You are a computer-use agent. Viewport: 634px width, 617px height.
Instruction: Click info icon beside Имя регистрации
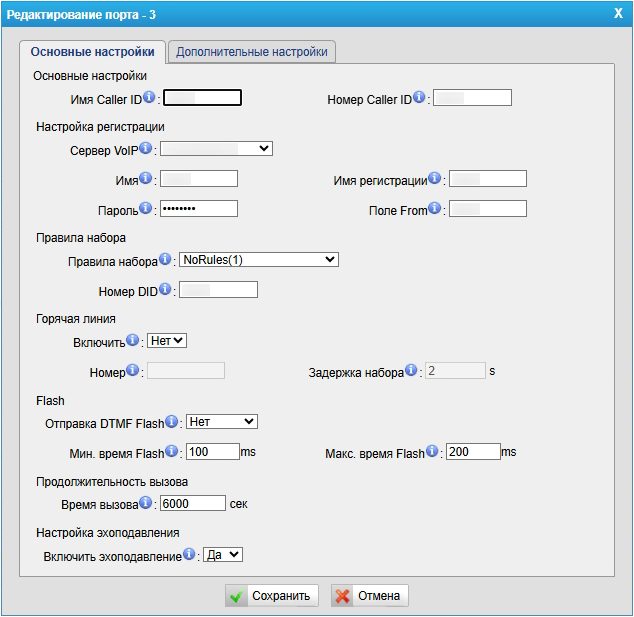435,178
